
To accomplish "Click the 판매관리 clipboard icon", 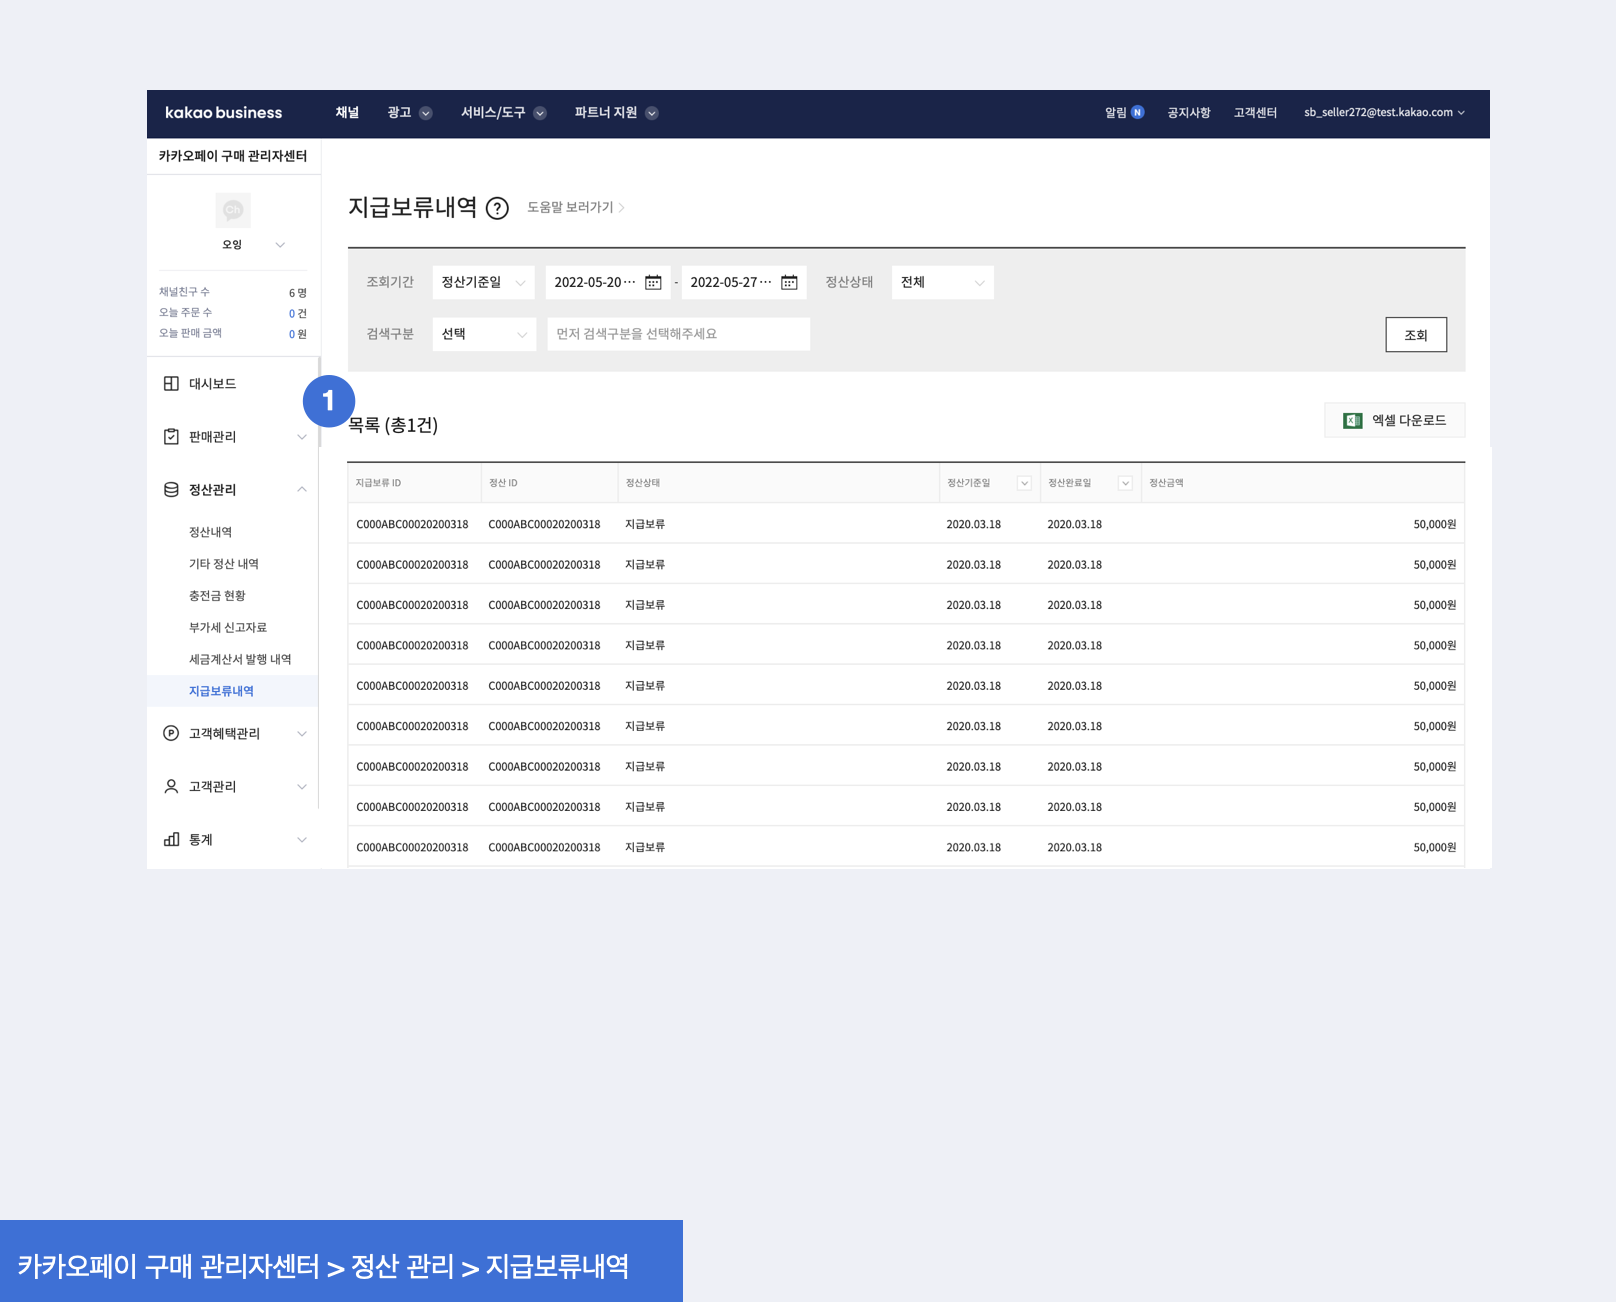I will [x=171, y=437].
